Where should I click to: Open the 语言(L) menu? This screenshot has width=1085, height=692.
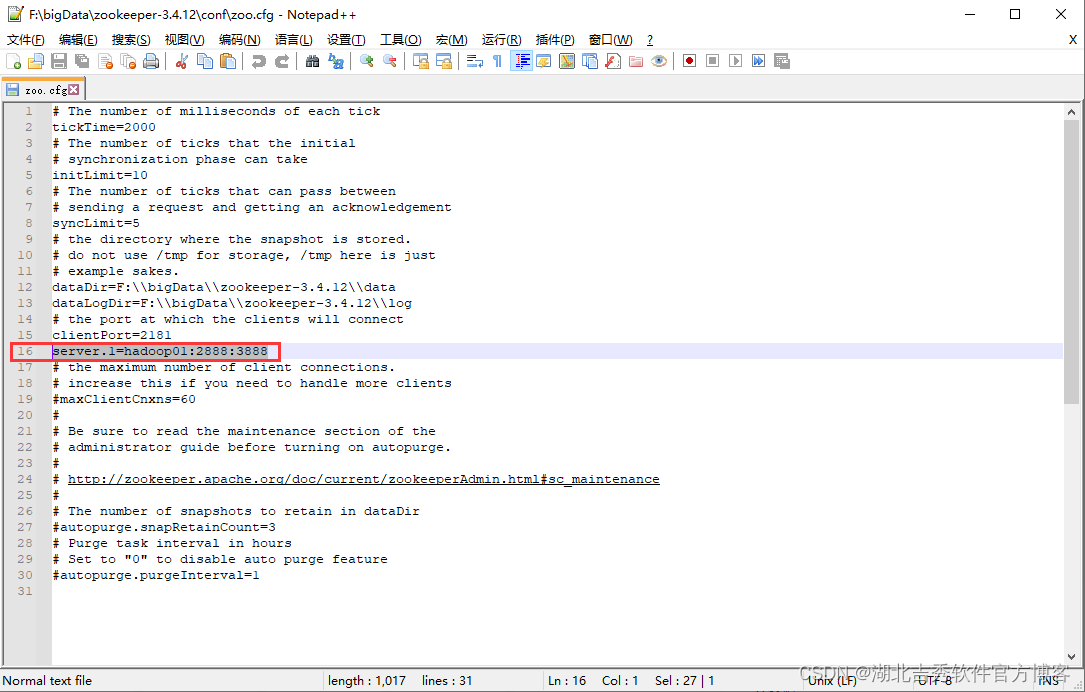(x=293, y=39)
